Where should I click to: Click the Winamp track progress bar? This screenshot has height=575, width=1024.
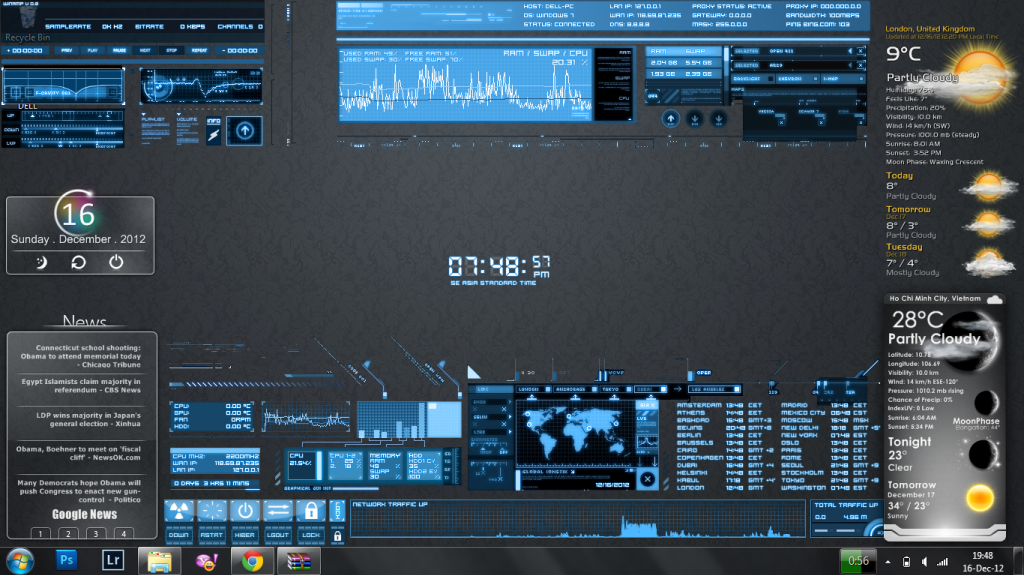[x=133, y=61]
